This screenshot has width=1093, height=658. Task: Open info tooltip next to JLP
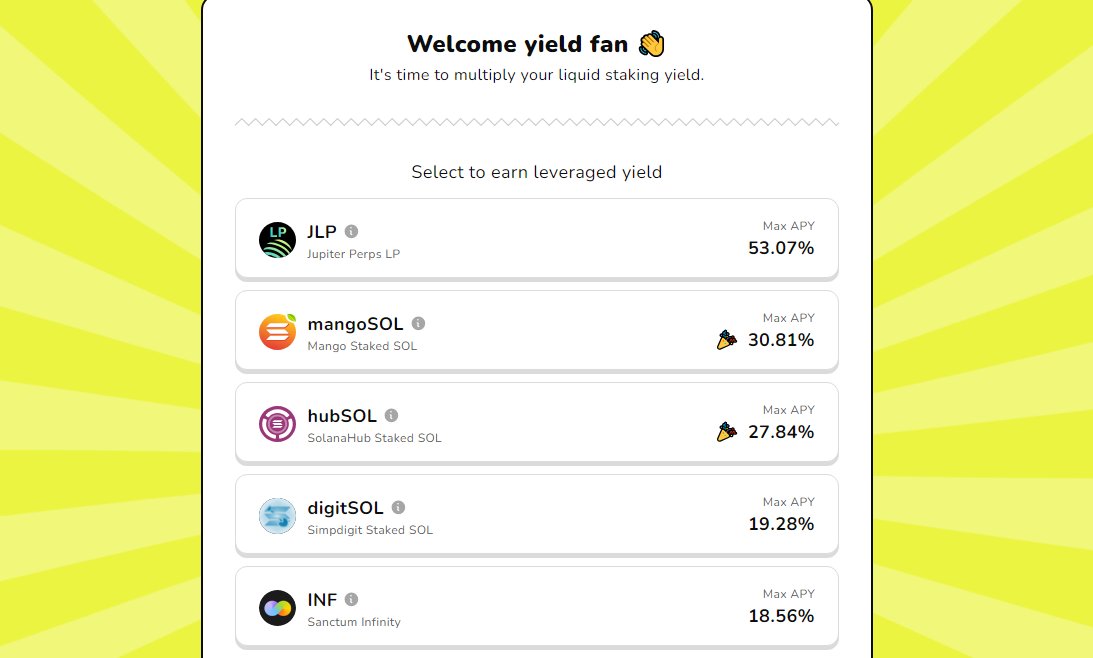point(351,231)
